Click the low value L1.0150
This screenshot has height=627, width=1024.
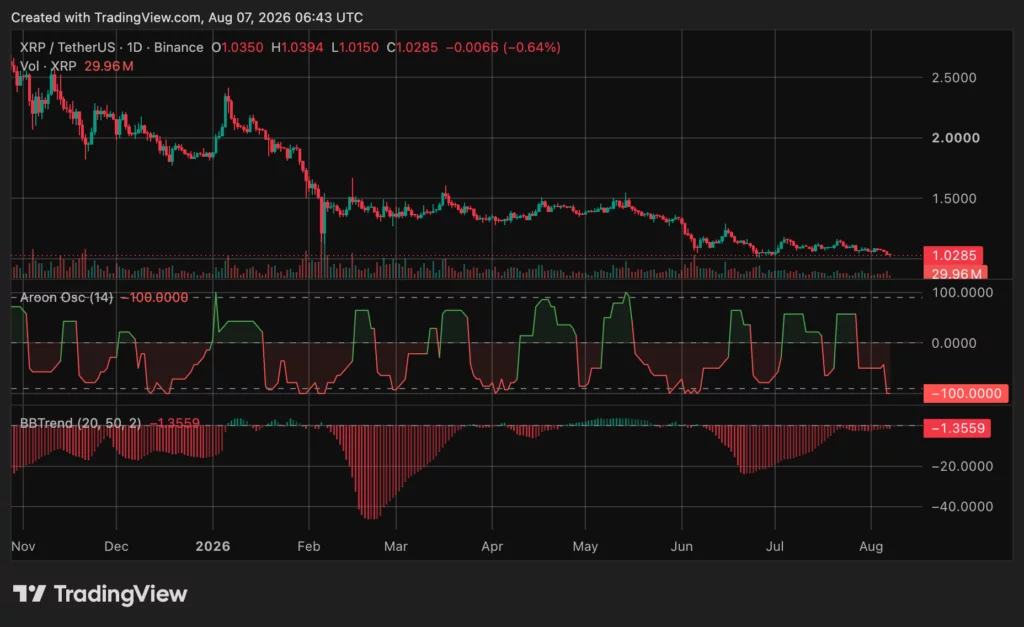355,48
